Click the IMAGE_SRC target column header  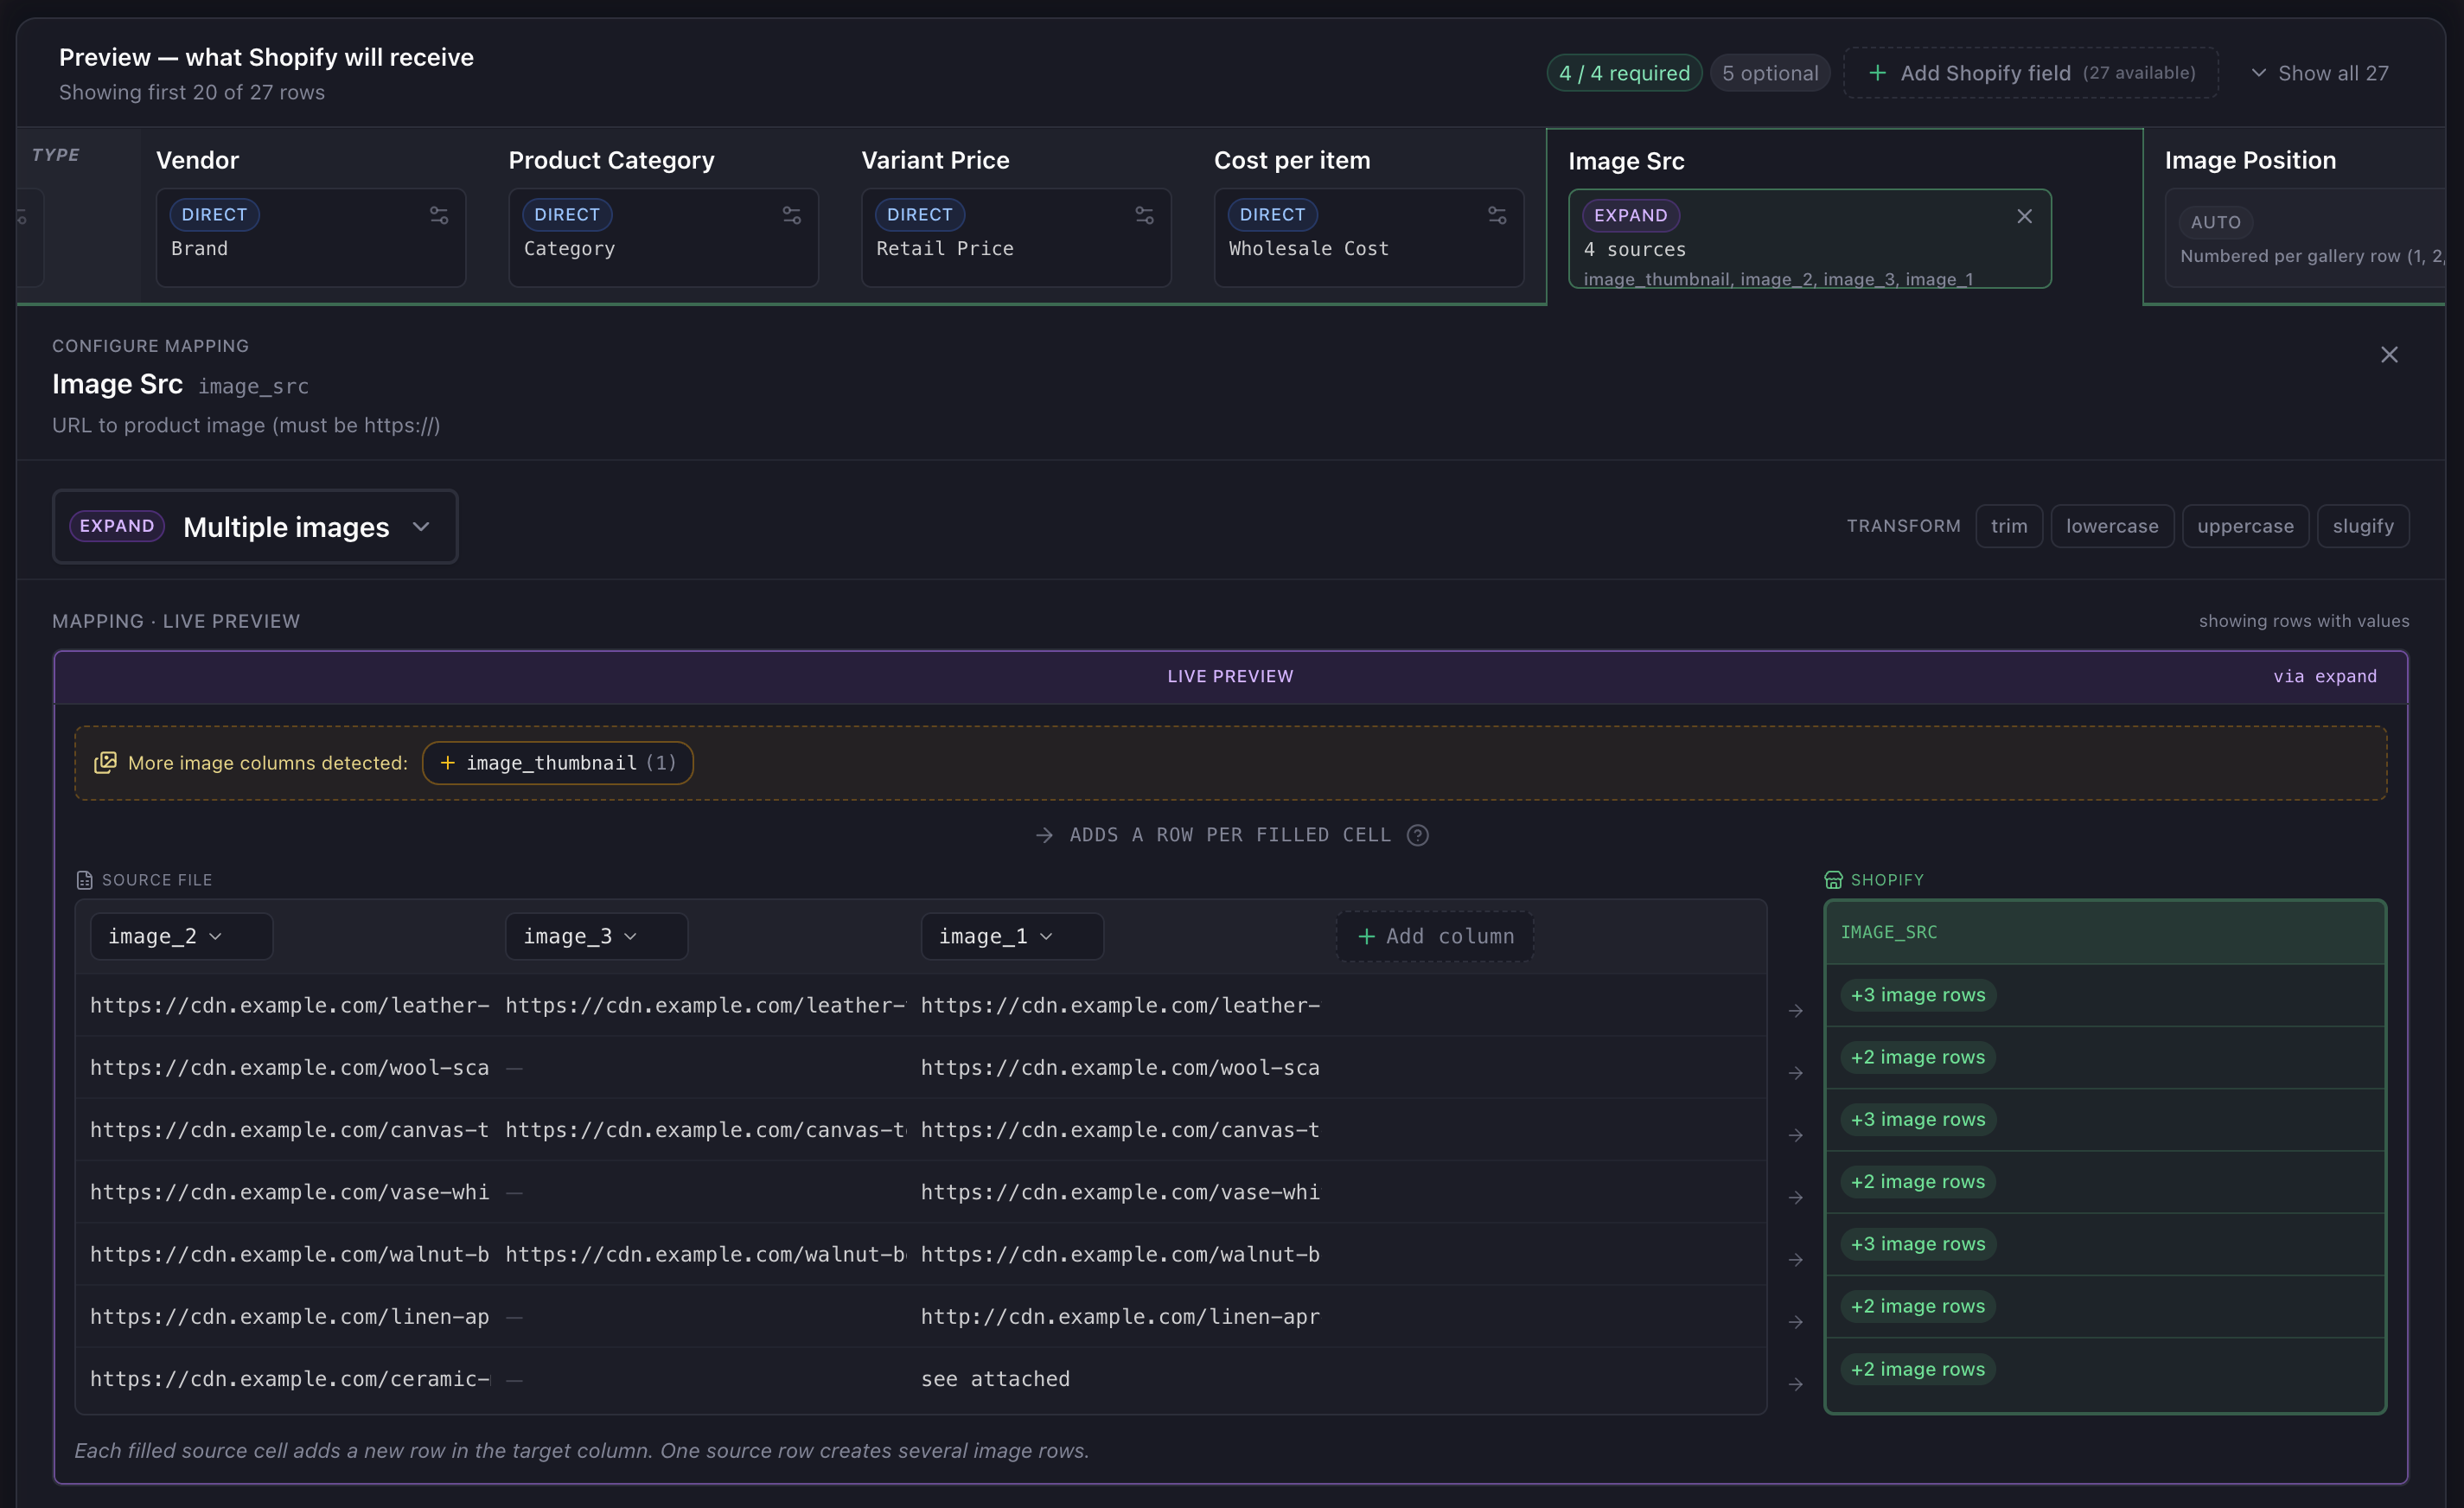coord(2105,932)
